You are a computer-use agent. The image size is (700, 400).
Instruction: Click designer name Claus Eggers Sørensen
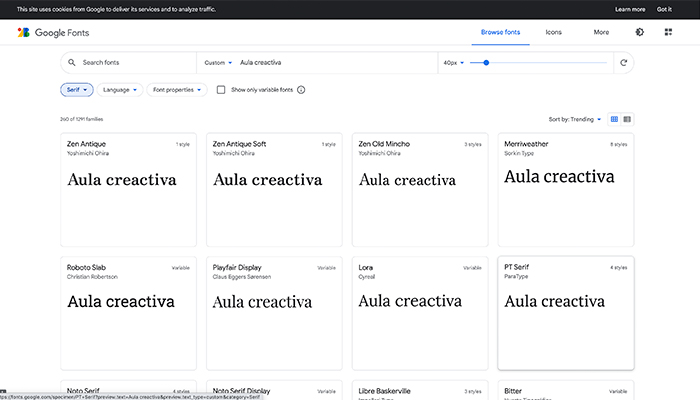coord(242,277)
